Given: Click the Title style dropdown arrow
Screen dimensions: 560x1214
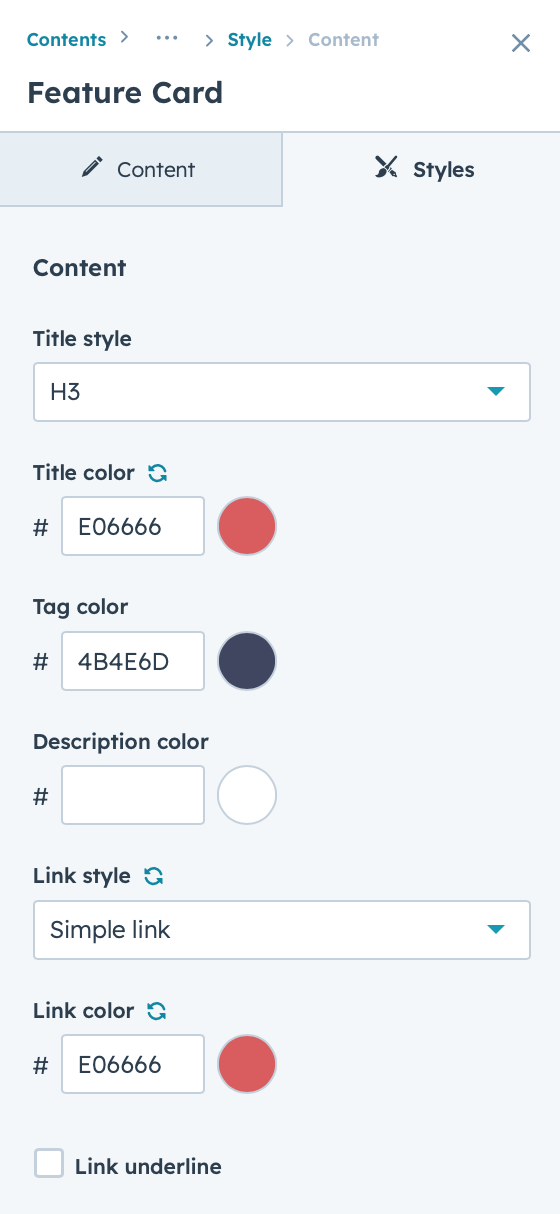Looking at the screenshot, I should [496, 392].
